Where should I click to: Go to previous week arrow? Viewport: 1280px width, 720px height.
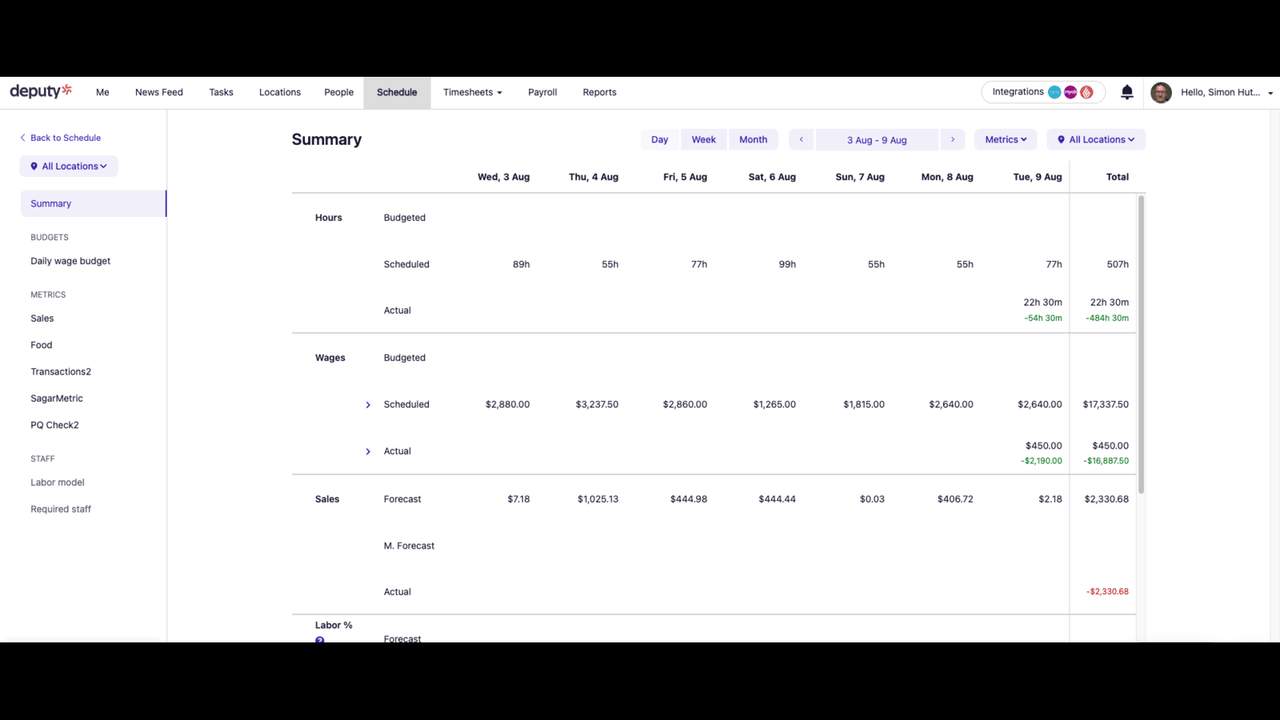point(801,140)
